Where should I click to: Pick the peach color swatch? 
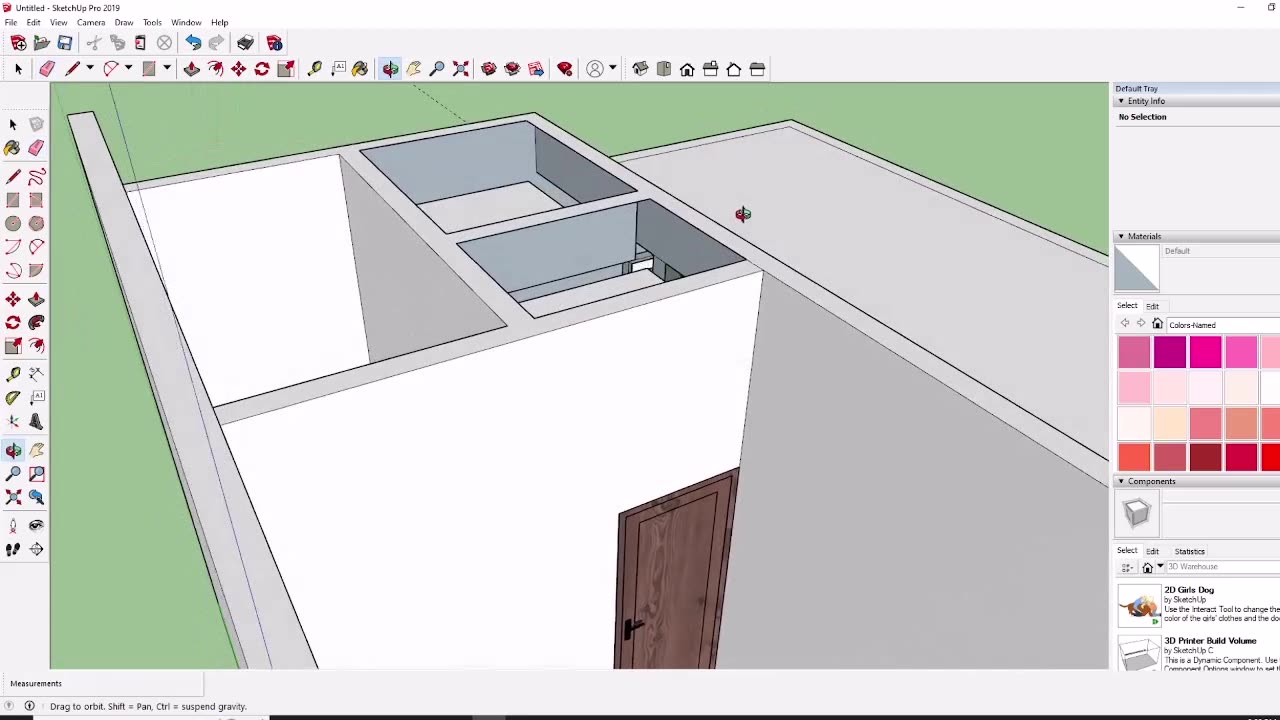click(1170, 422)
